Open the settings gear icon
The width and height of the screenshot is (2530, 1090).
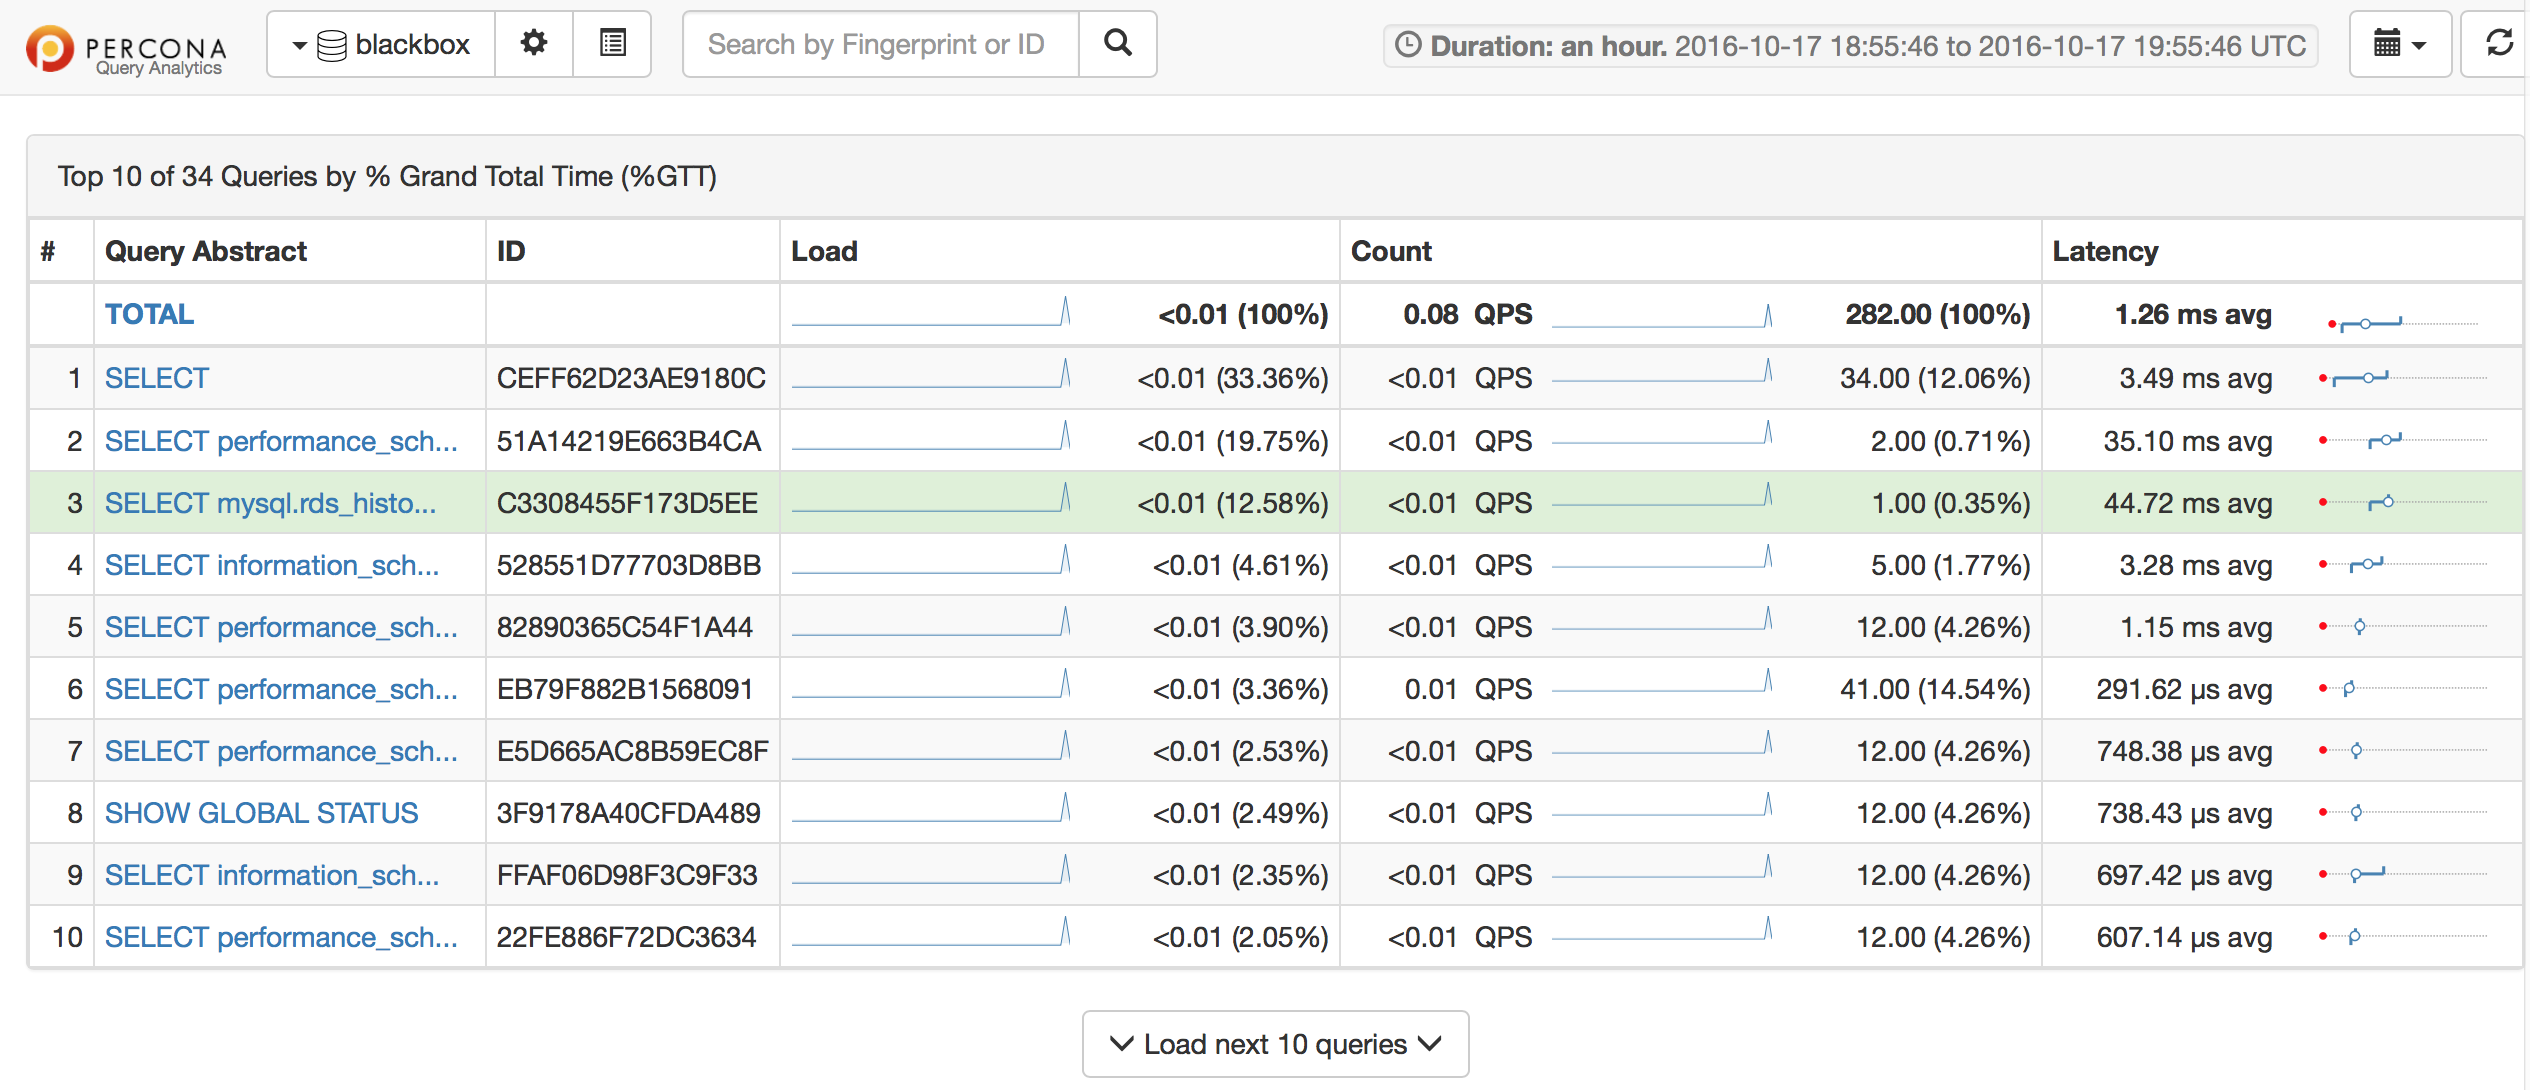click(534, 43)
